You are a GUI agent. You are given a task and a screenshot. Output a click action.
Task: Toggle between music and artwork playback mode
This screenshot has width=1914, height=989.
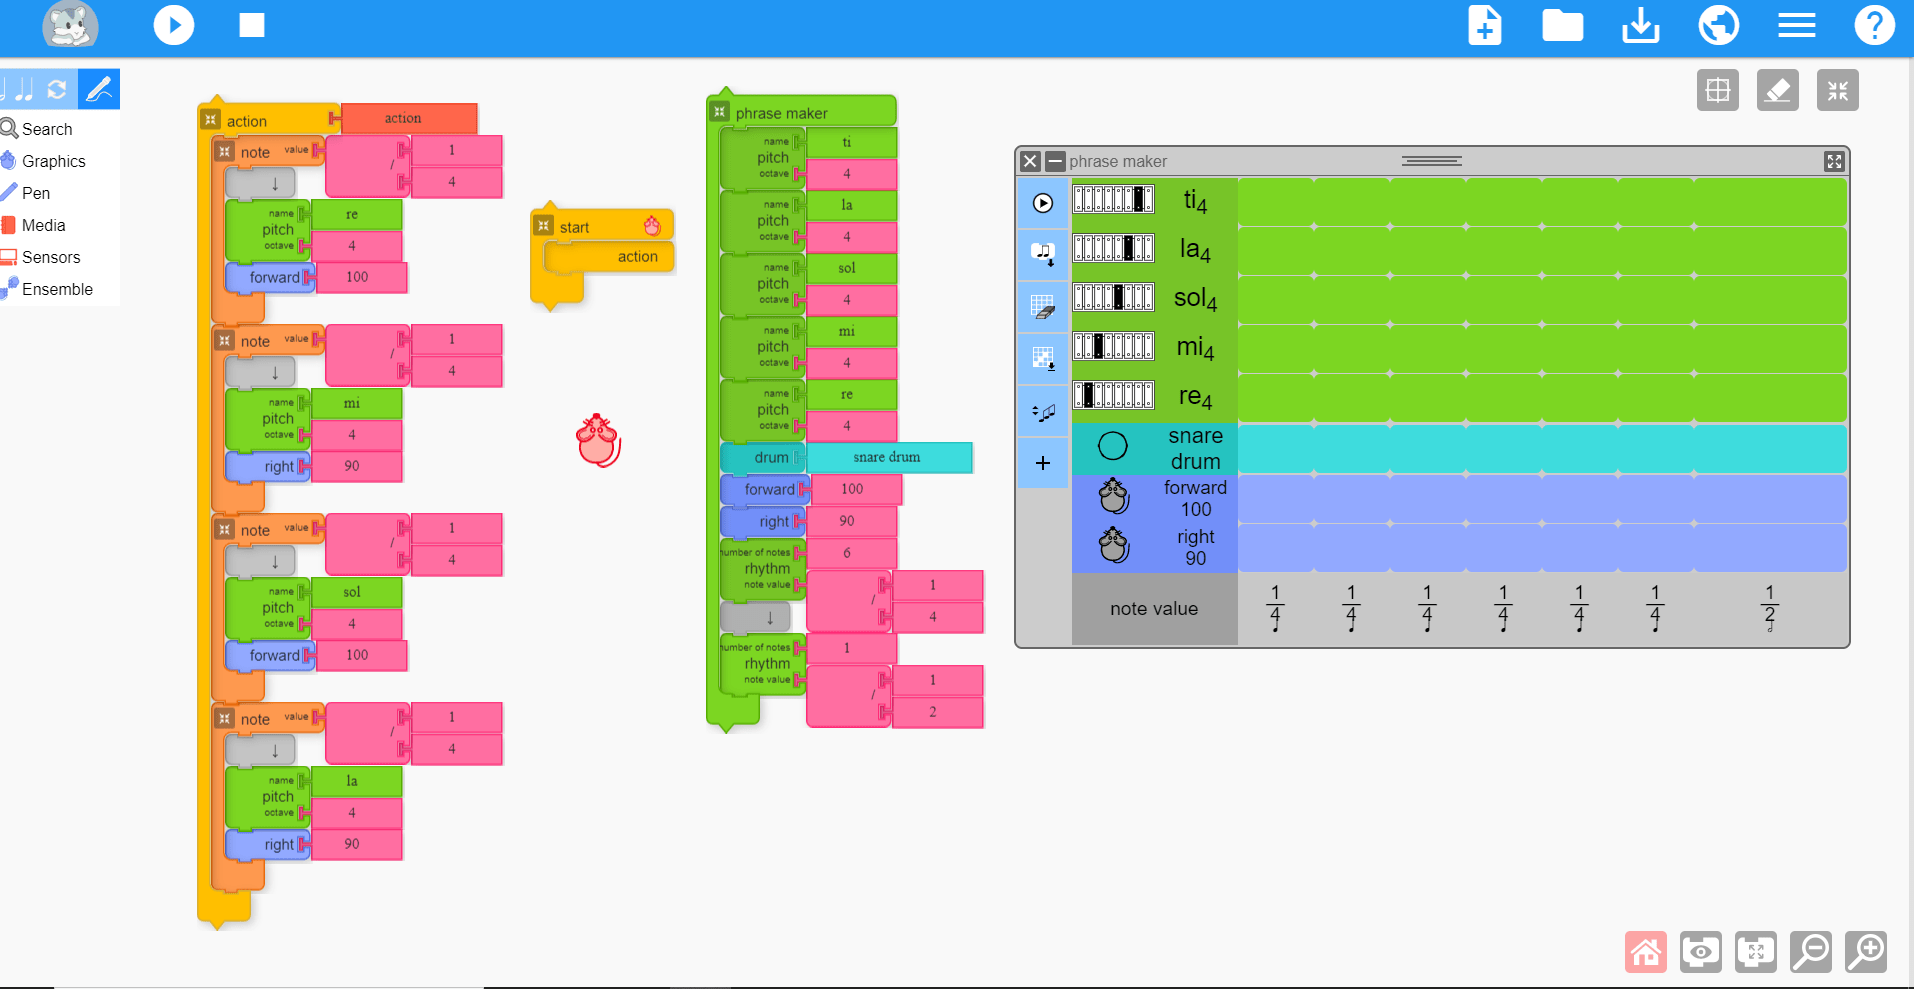[x=57, y=89]
